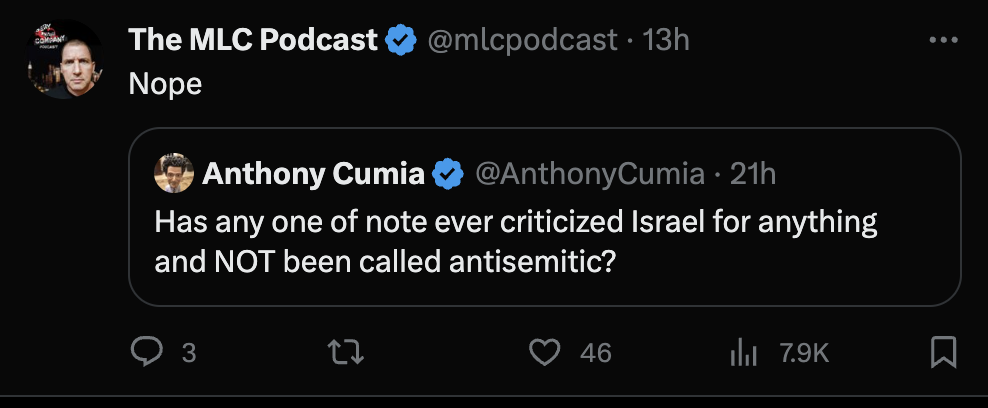This screenshot has height=408, width=988.
Task: Click the 21h quoted tweet timestamp
Action: pos(753,174)
